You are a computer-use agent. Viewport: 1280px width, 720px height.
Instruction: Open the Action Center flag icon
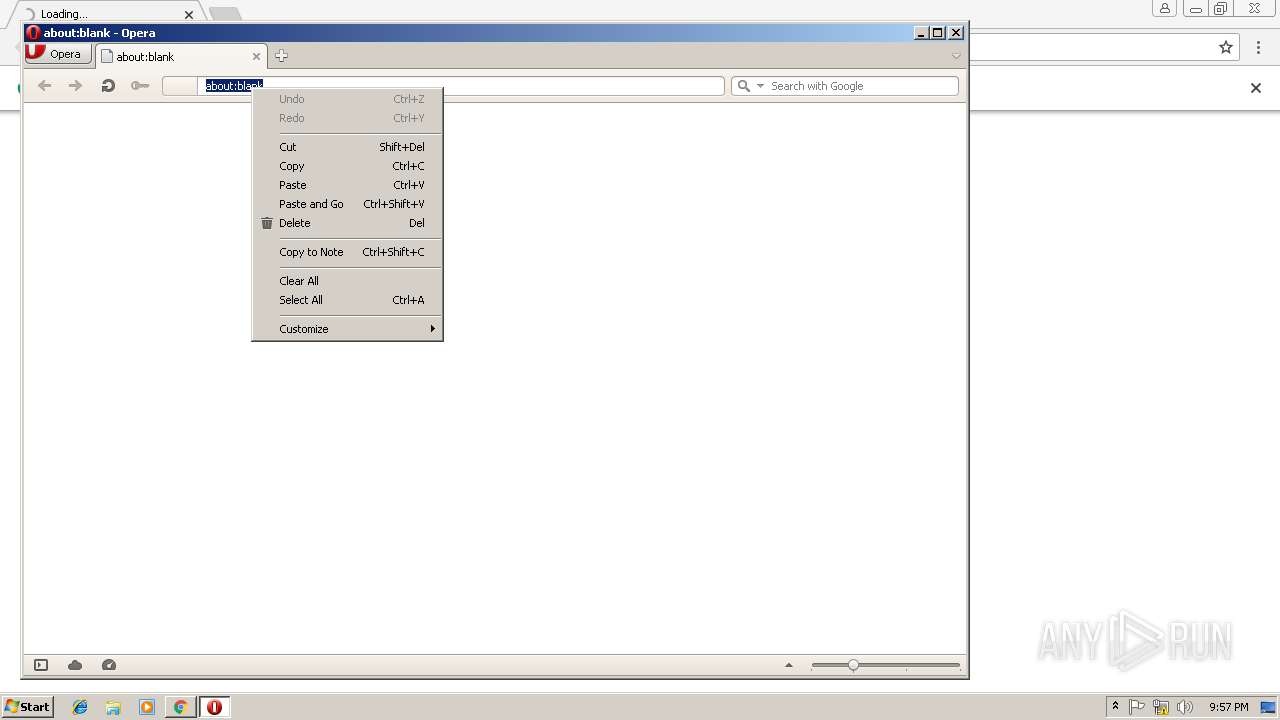click(1137, 707)
